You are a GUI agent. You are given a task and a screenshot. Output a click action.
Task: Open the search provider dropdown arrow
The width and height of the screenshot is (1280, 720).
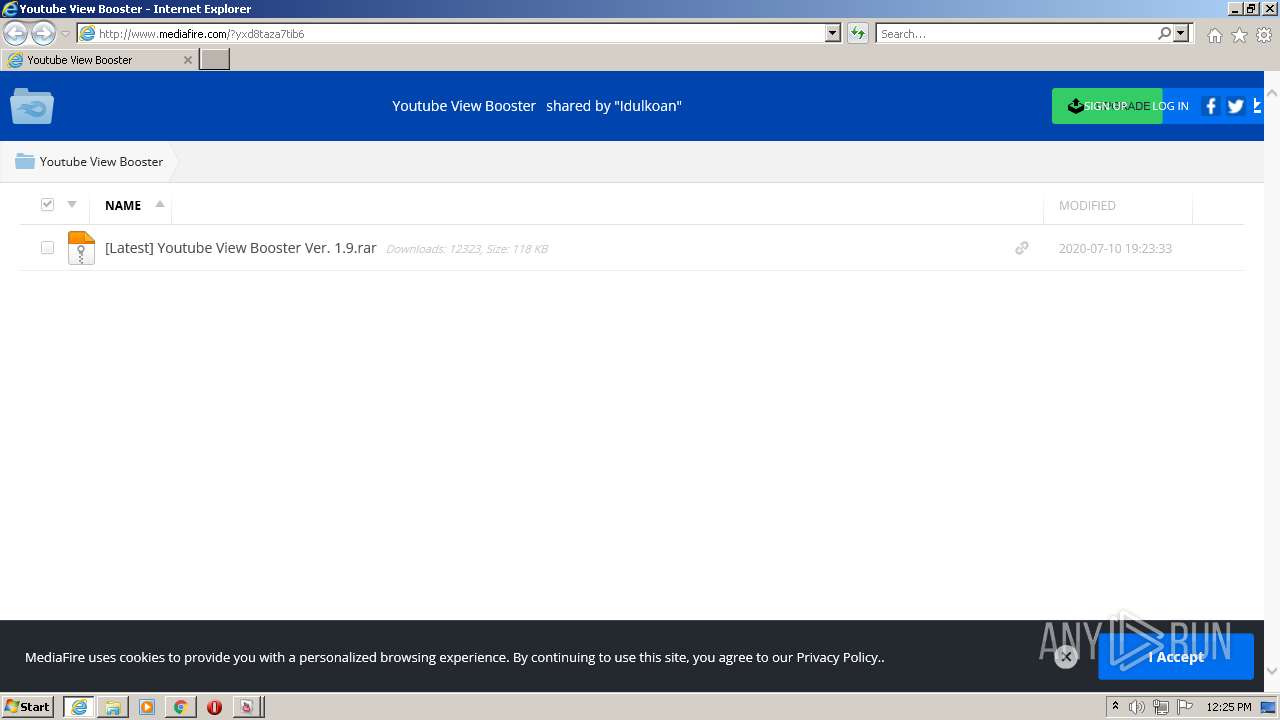tap(1181, 33)
